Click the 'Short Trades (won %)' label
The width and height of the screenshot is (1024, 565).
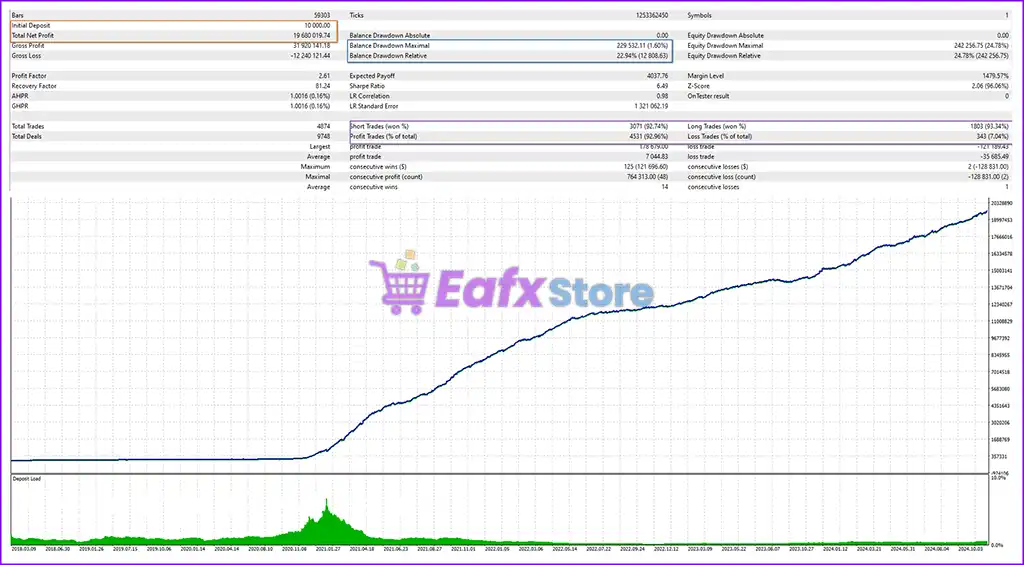point(379,126)
